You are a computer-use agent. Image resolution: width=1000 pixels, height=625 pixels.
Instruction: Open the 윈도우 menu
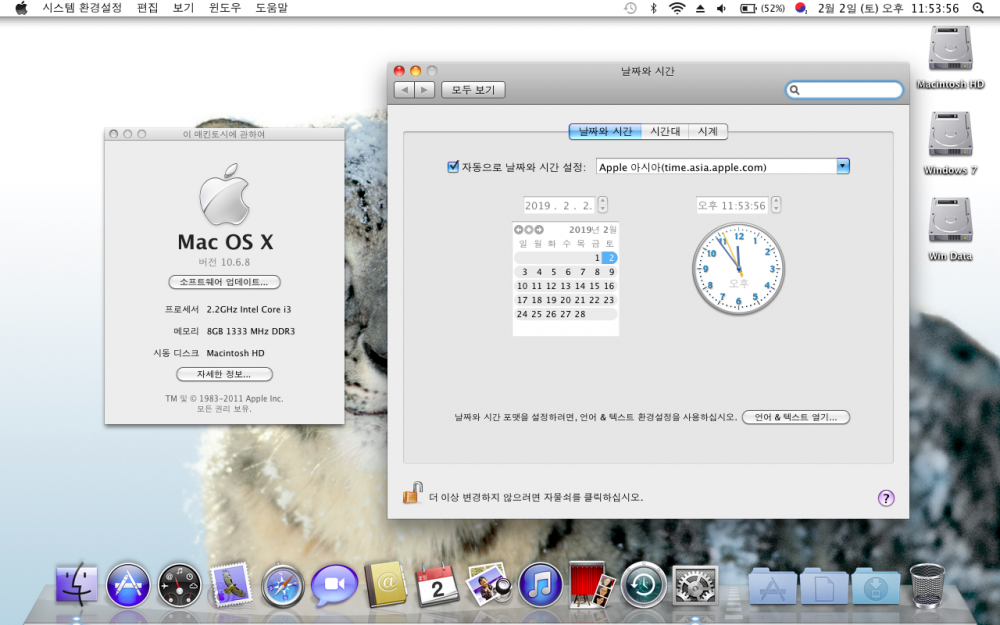pos(225,8)
